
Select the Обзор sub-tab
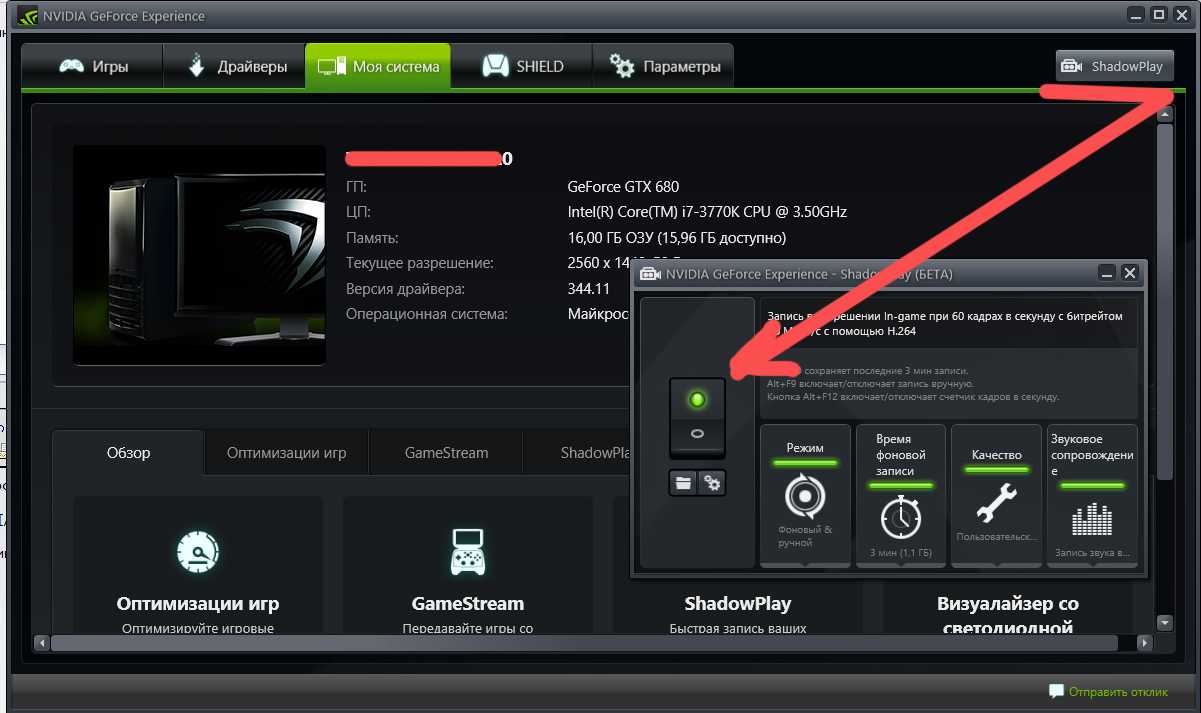click(x=128, y=452)
